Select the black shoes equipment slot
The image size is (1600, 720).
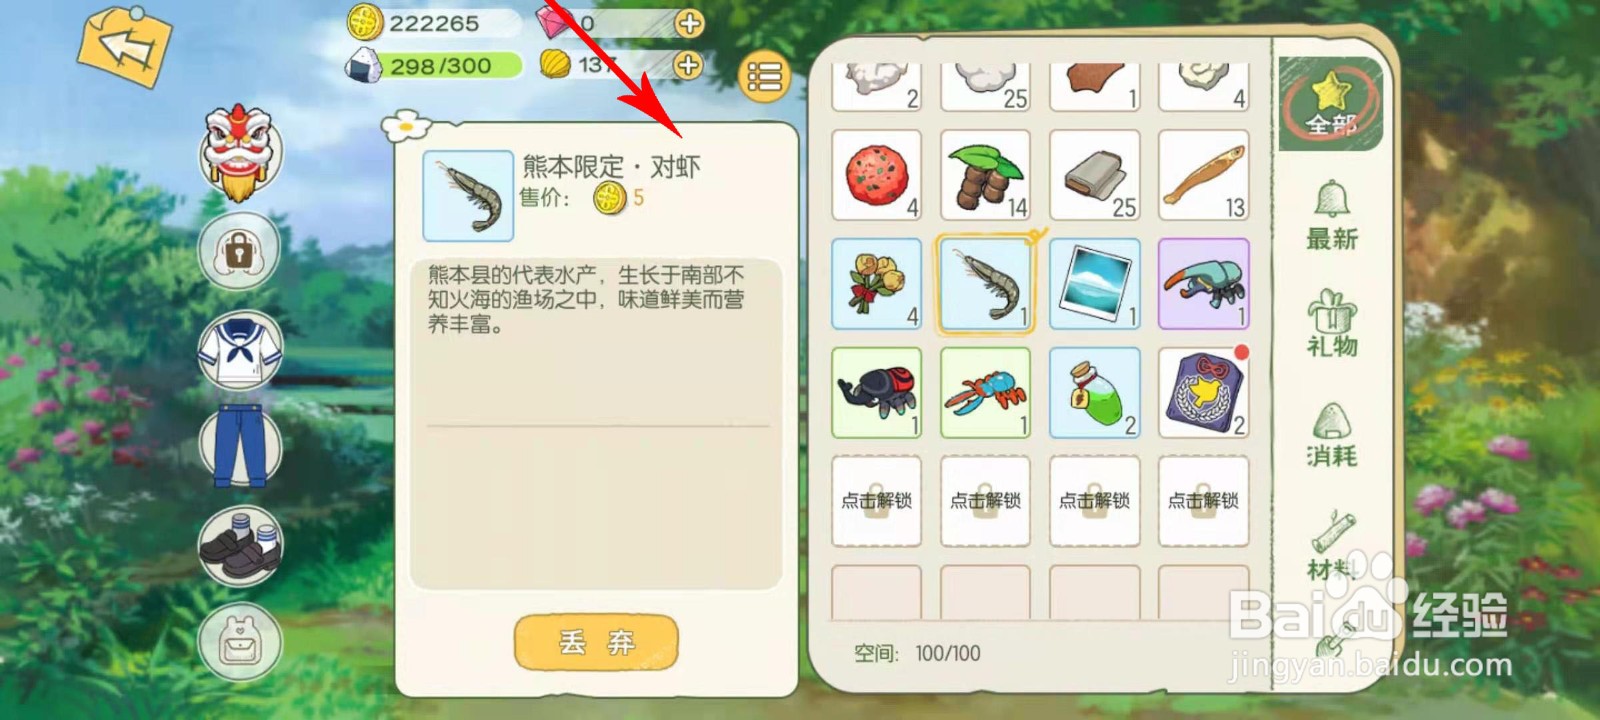(x=240, y=546)
